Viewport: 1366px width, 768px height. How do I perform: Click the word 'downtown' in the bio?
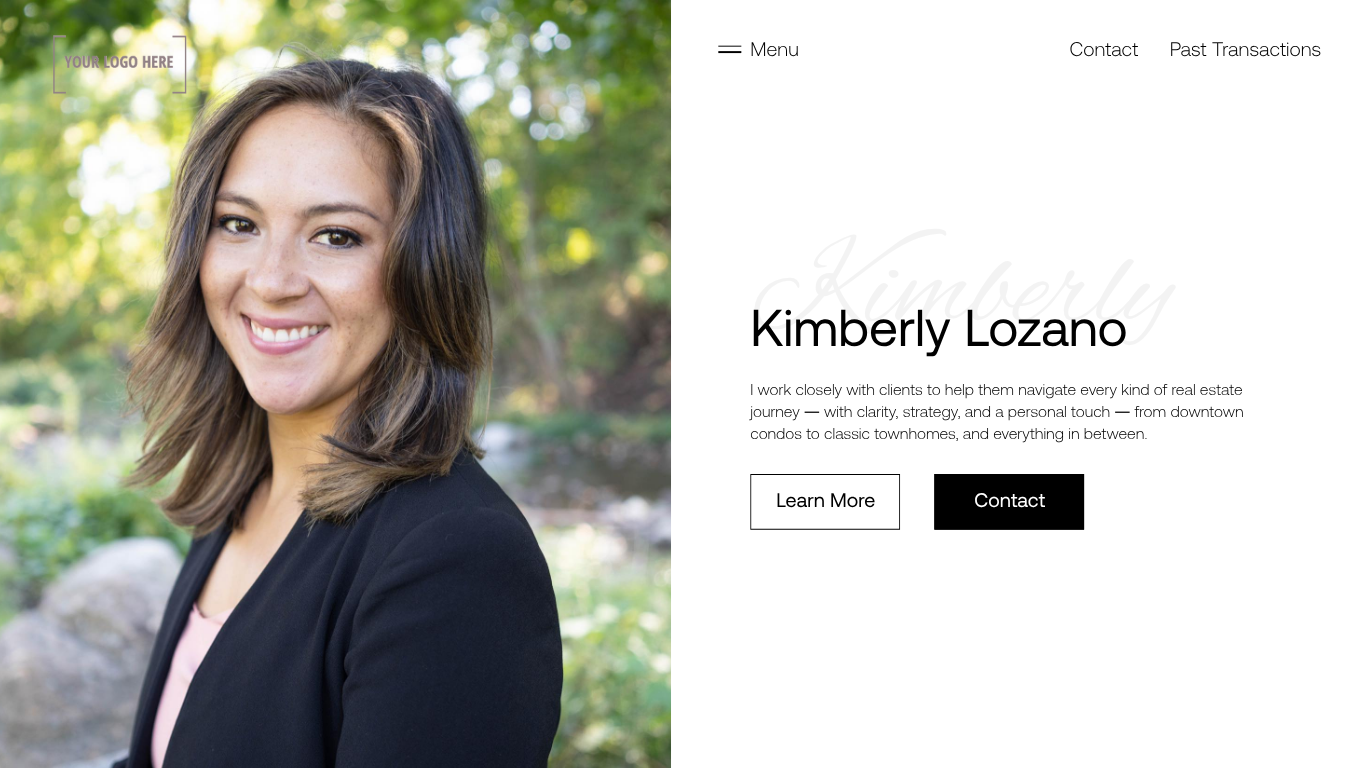point(1207,412)
